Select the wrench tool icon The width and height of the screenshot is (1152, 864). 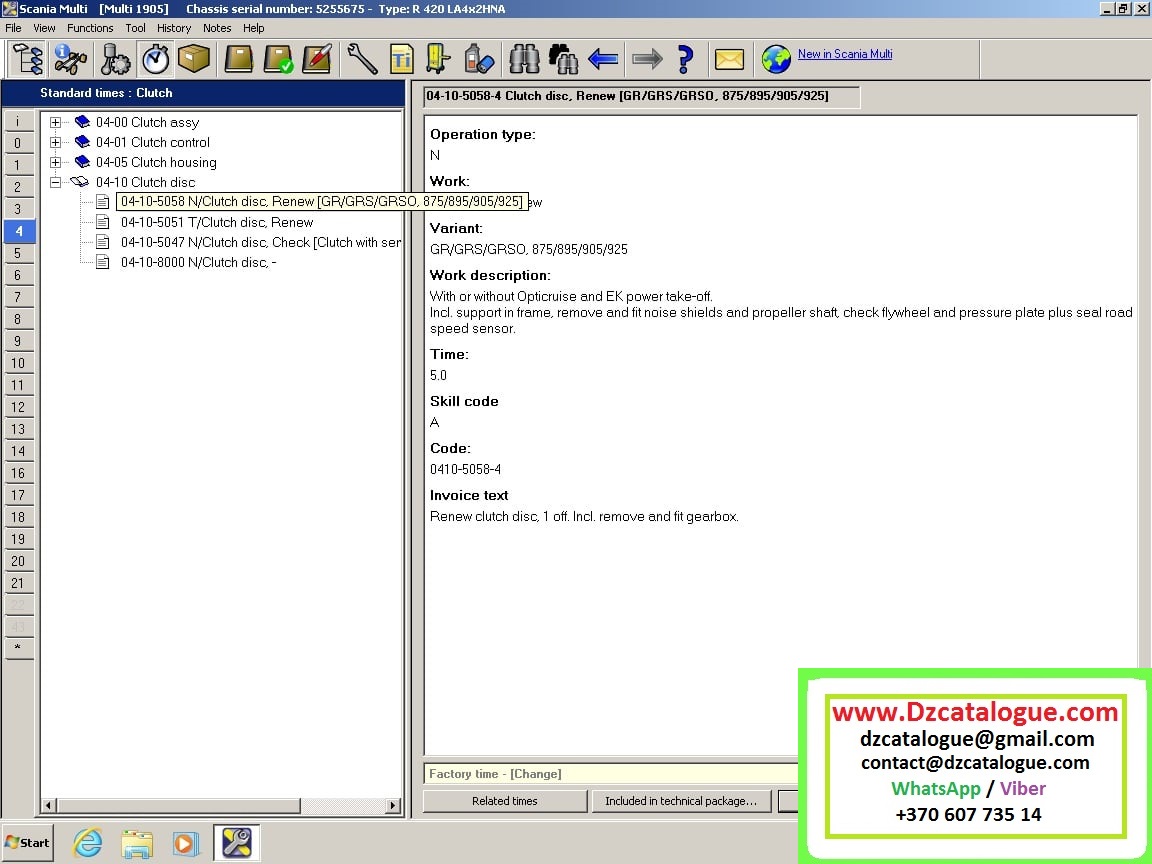(362, 60)
